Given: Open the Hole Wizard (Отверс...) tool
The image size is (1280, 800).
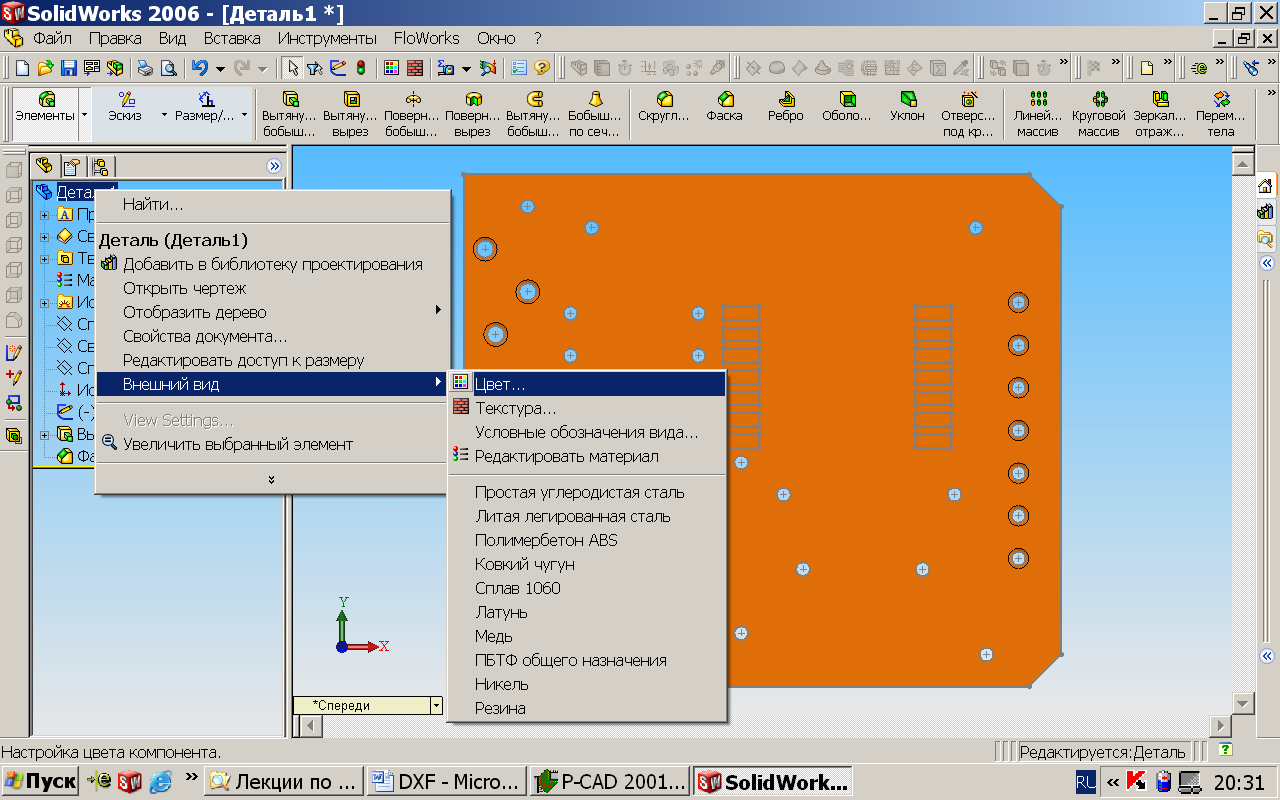Looking at the screenshot, I should coord(968,113).
